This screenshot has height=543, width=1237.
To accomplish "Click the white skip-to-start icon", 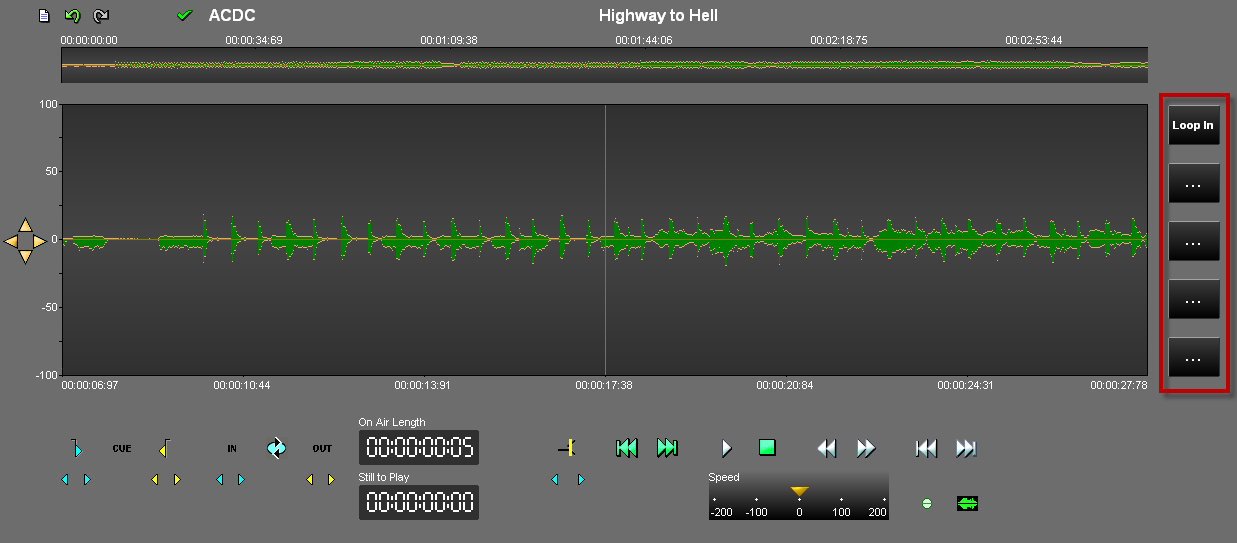I will click(x=926, y=448).
